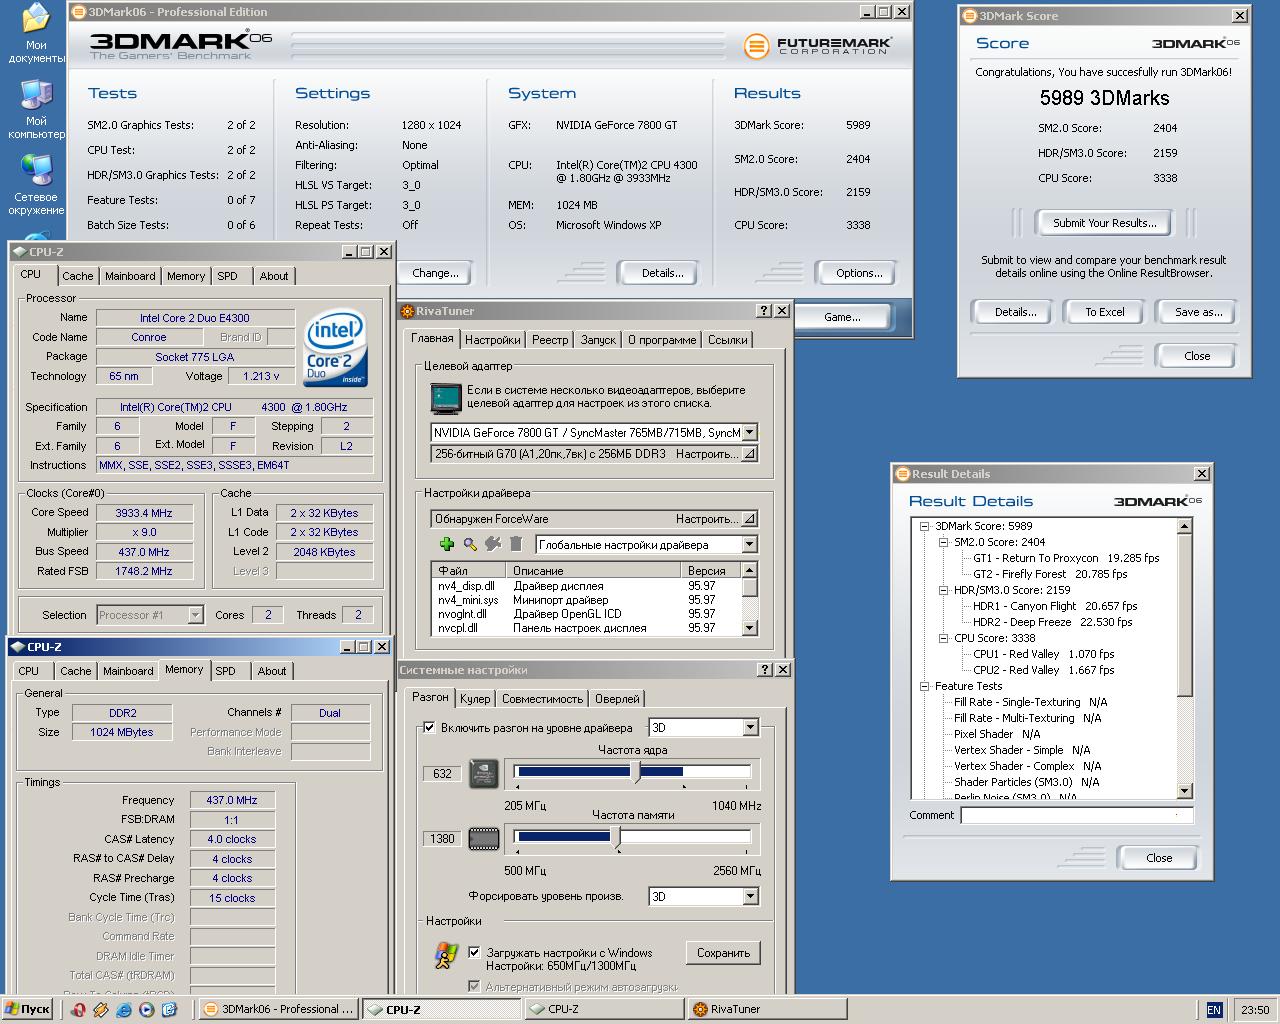Toggle Загружать настройки с Windows checkbox

474,953
